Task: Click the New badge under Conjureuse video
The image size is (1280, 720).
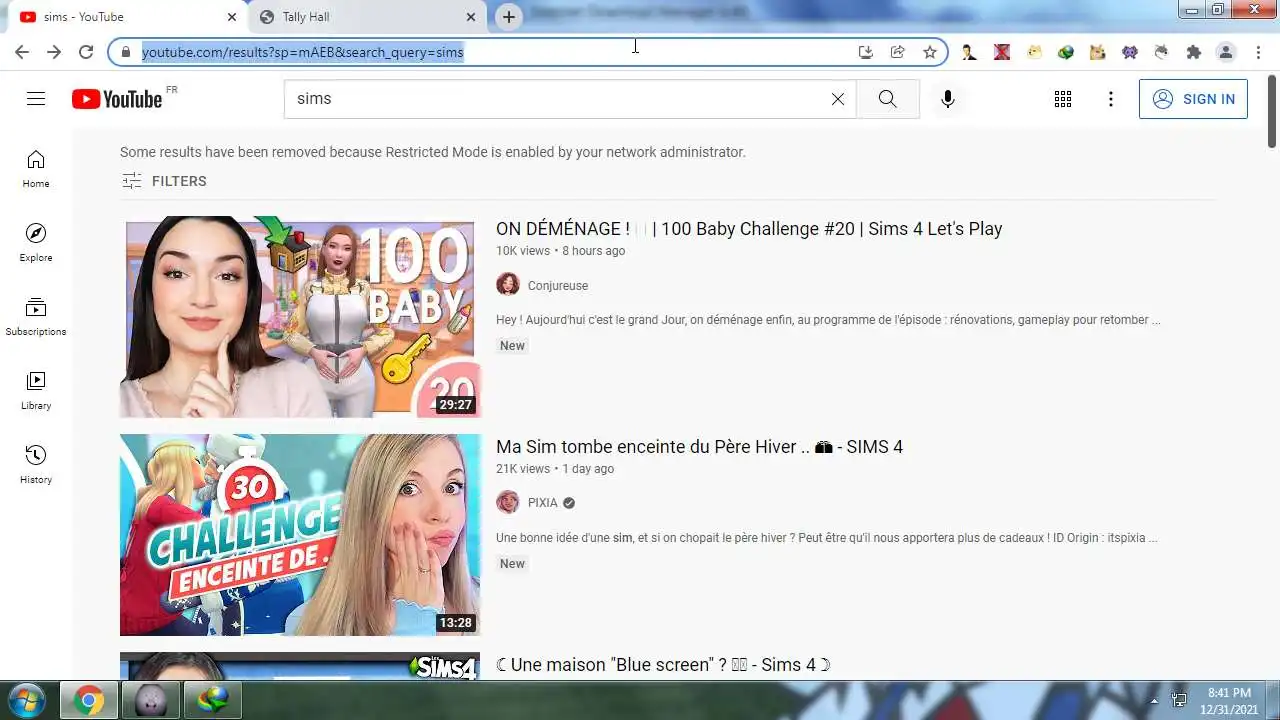Action: 512,346
